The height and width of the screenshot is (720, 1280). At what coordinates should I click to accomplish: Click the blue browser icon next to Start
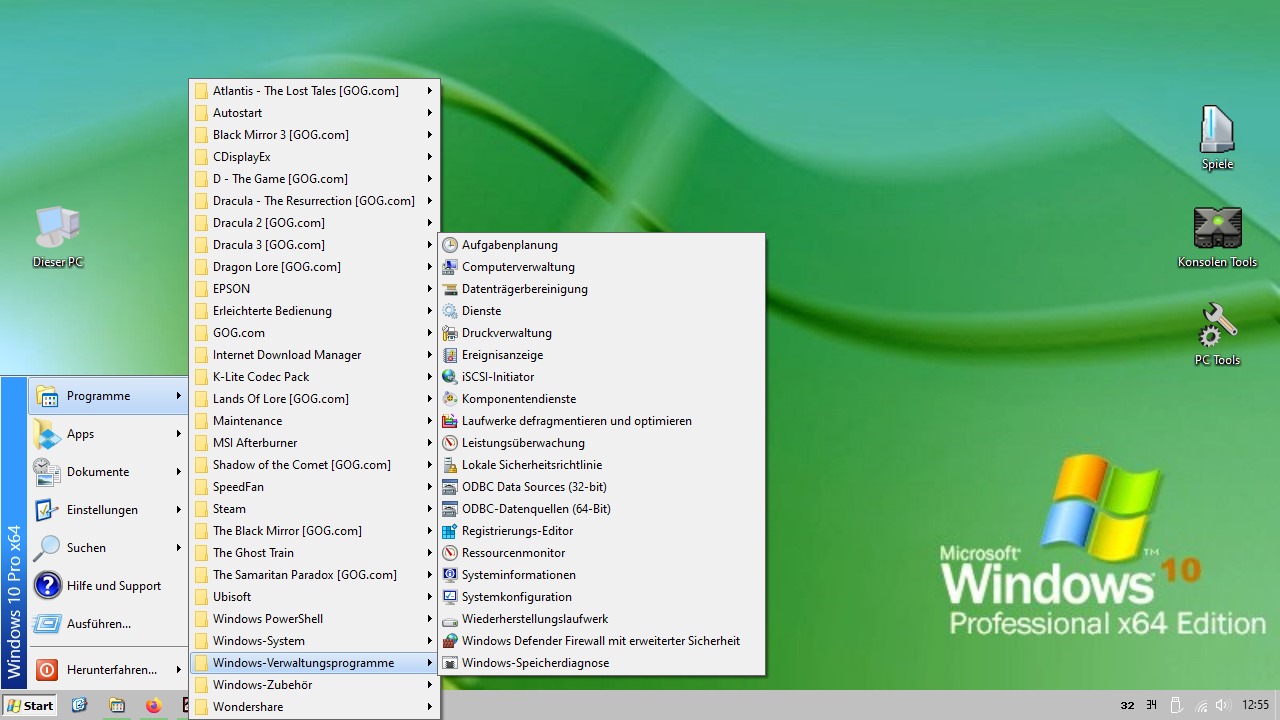pos(79,705)
